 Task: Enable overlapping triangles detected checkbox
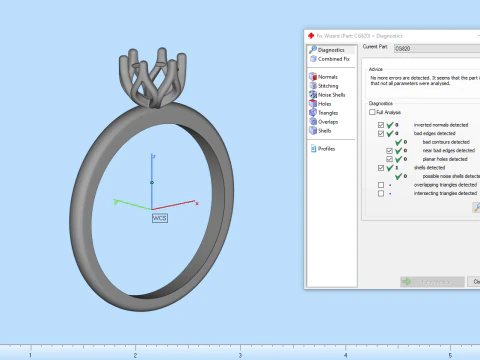(381, 185)
